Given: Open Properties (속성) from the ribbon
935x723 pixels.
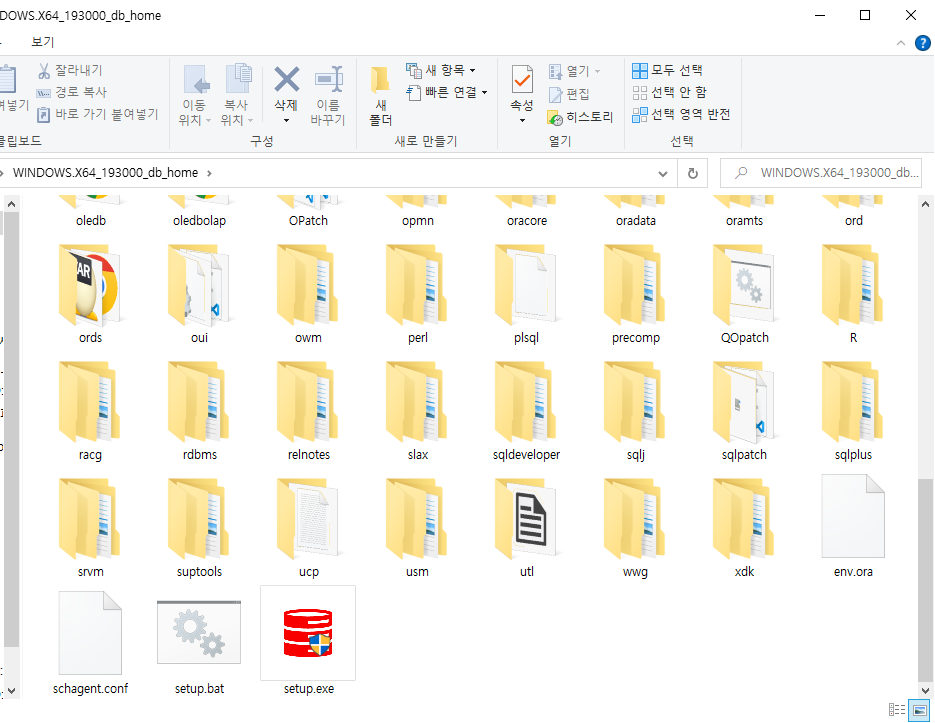Looking at the screenshot, I should click(522, 87).
